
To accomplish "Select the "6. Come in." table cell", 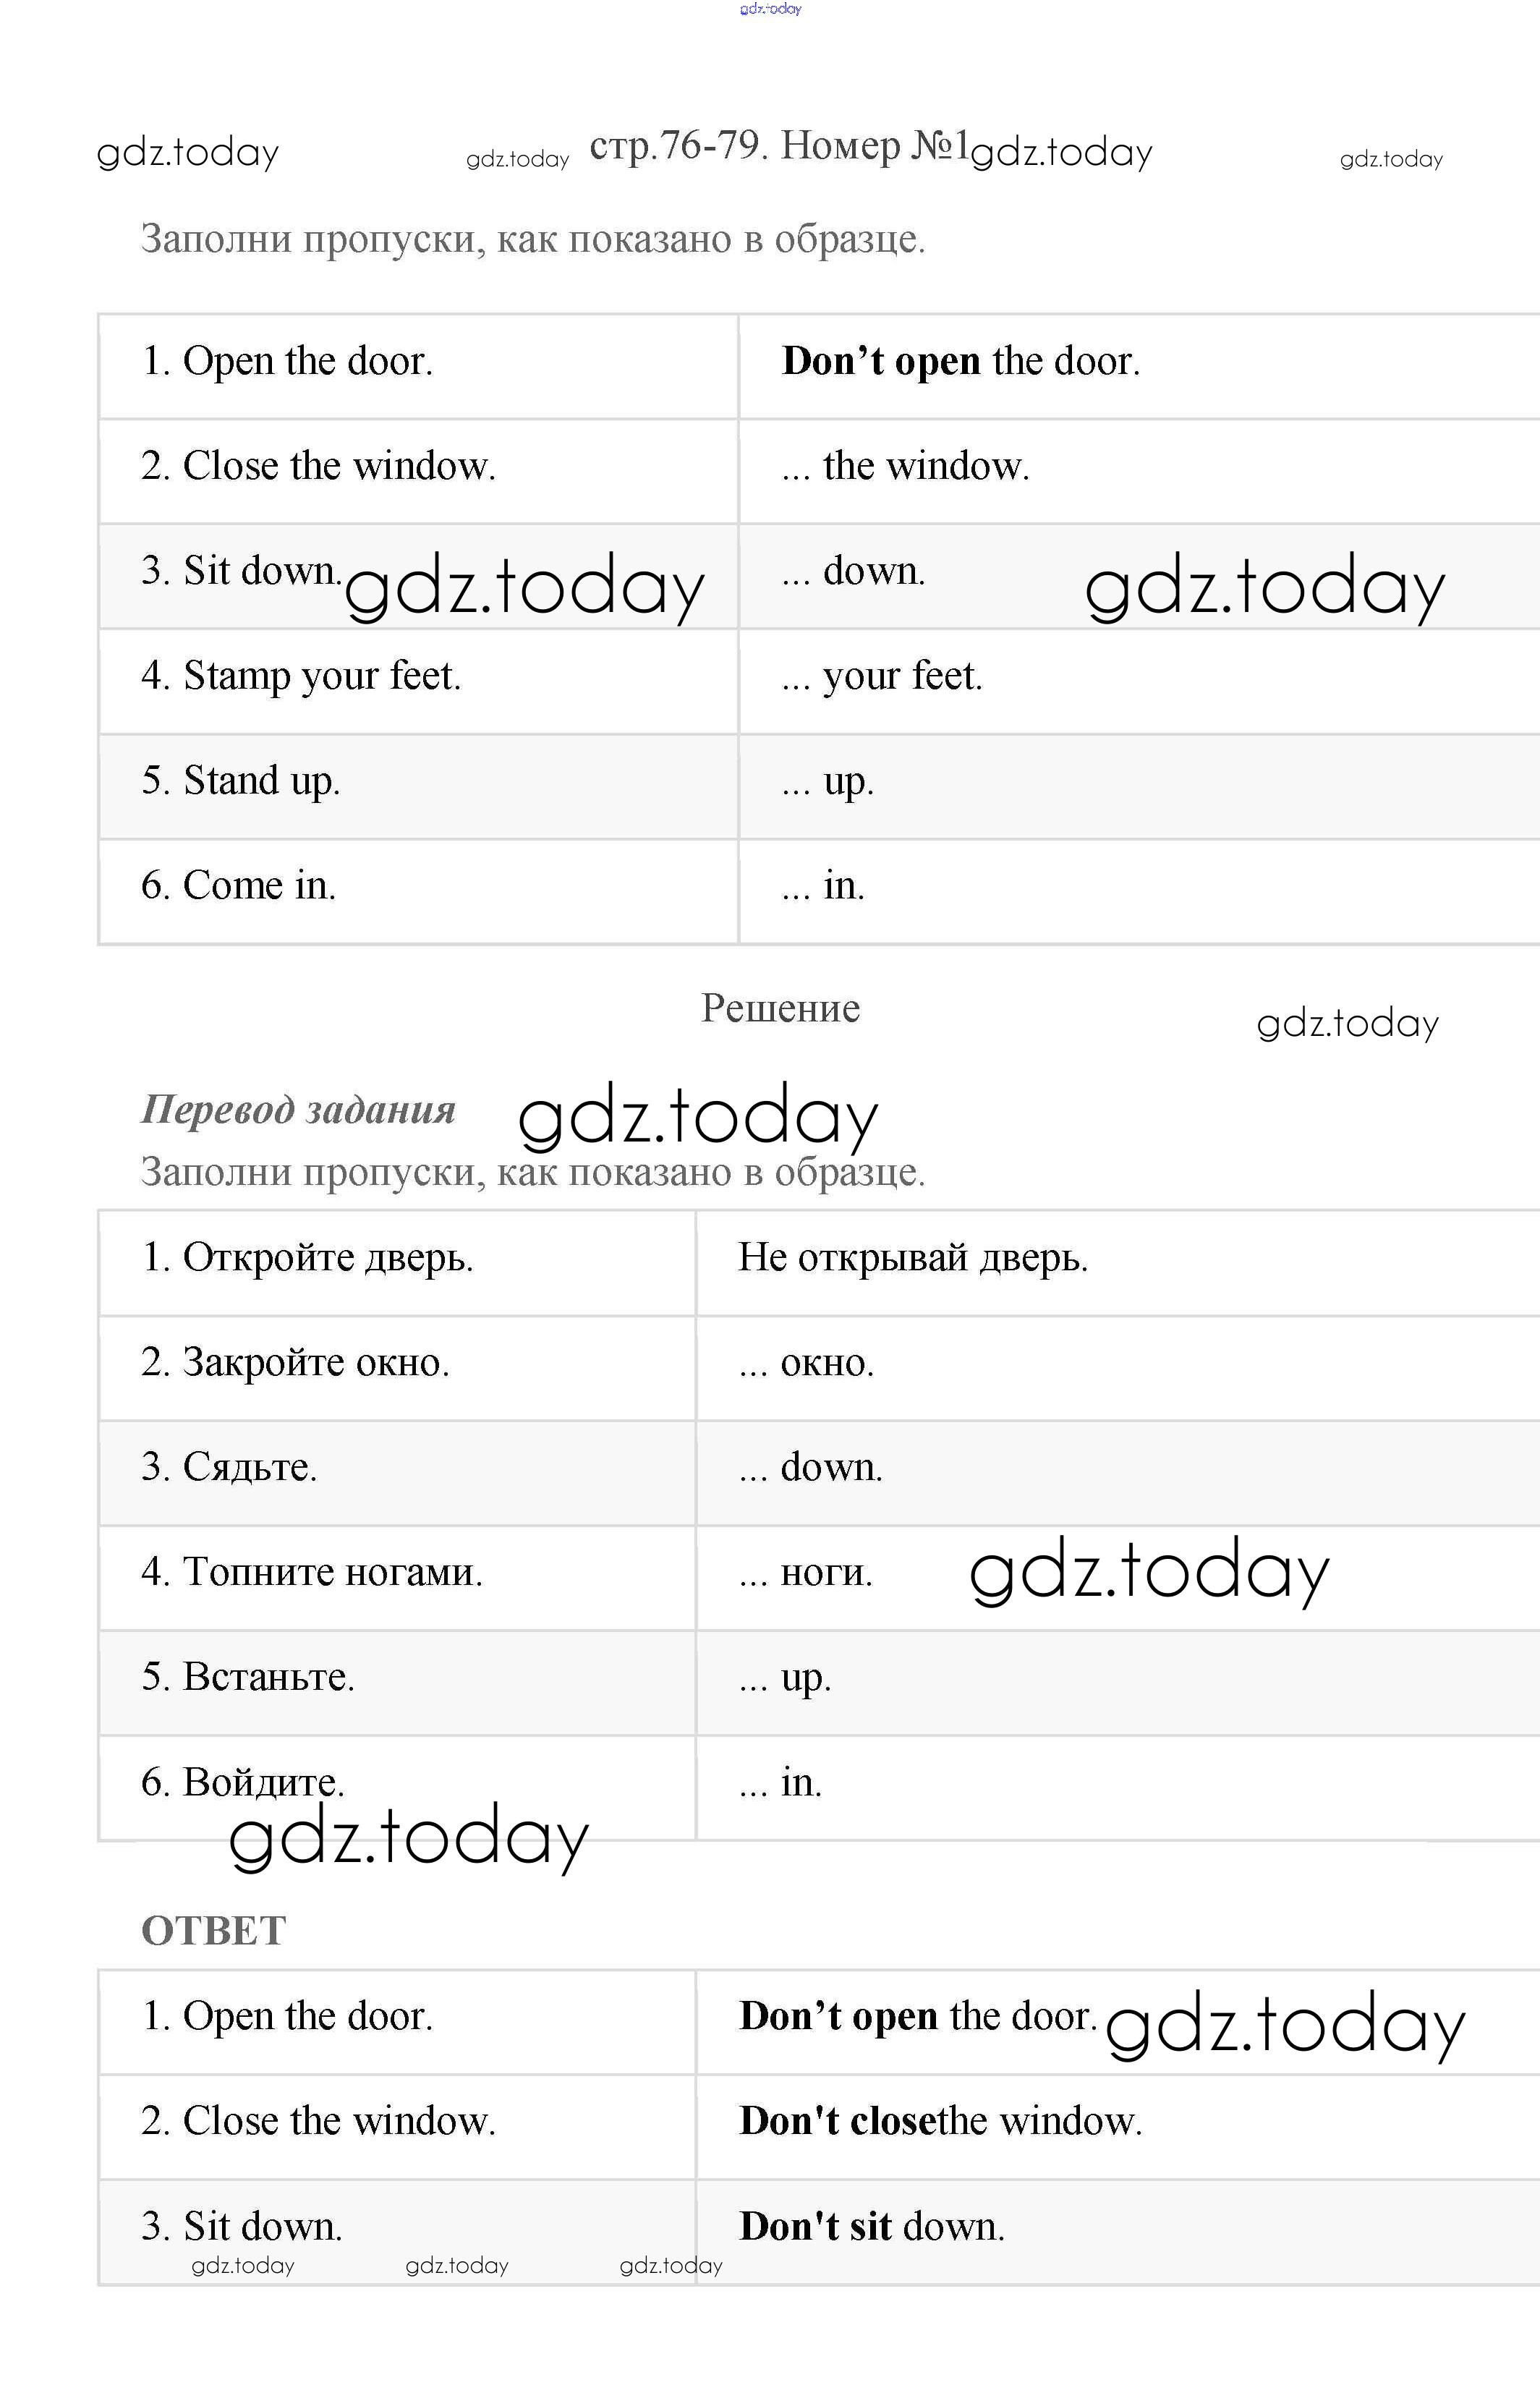I will point(238,886).
